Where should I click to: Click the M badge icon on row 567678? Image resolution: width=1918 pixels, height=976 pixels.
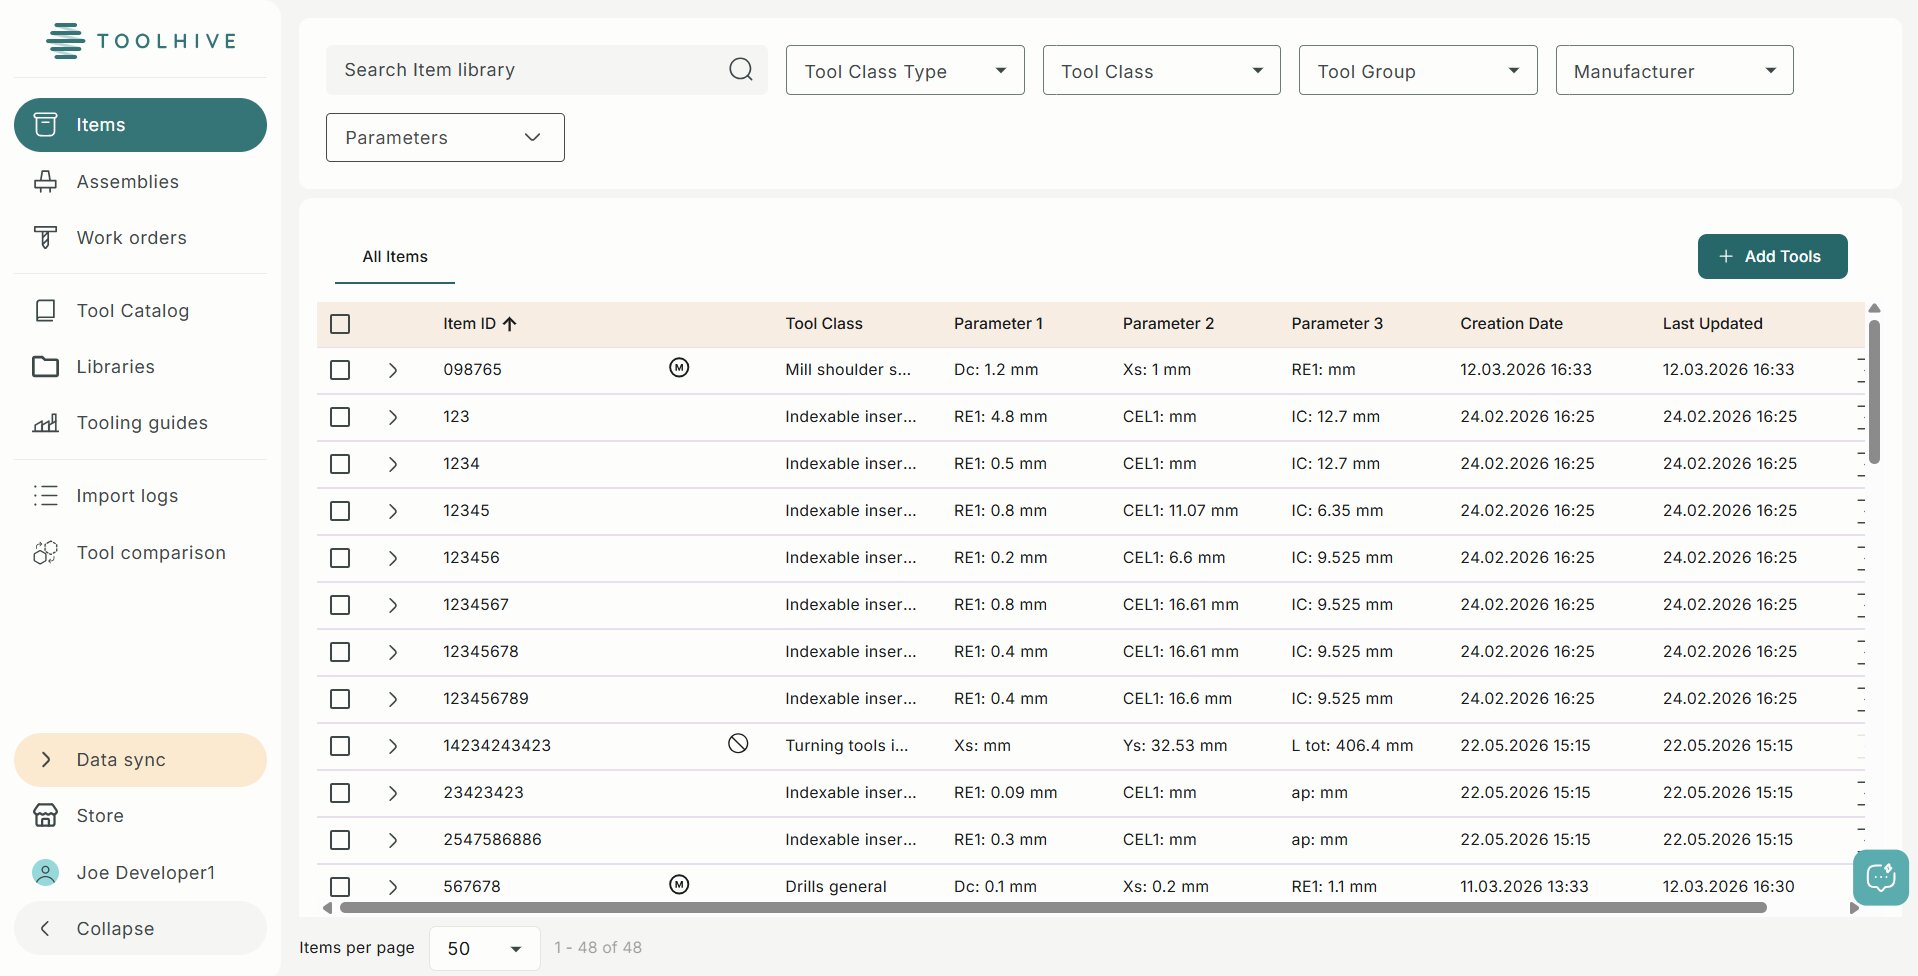tap(679, 885)
